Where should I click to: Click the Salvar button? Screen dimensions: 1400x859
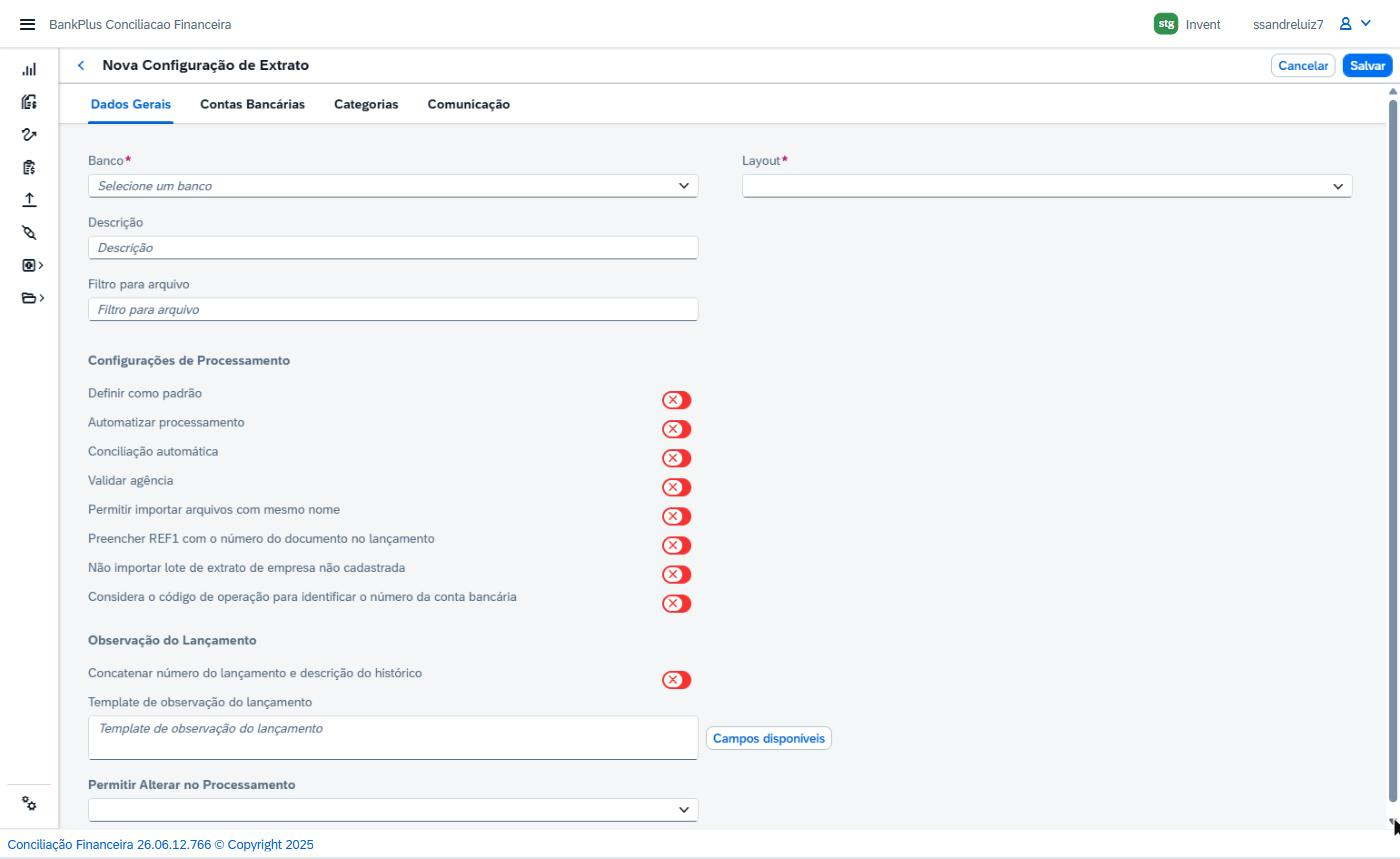(1367, 66)
